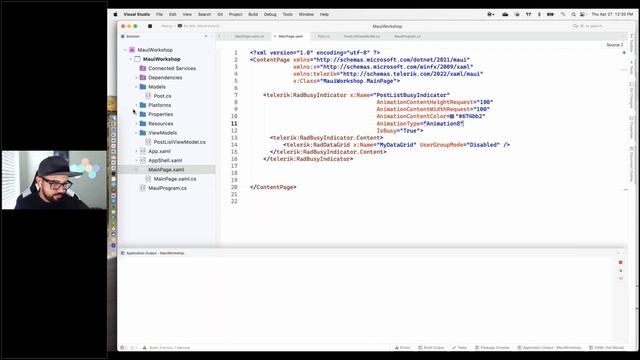Click the MauiProgram.cs file icon

coord(143,188)
